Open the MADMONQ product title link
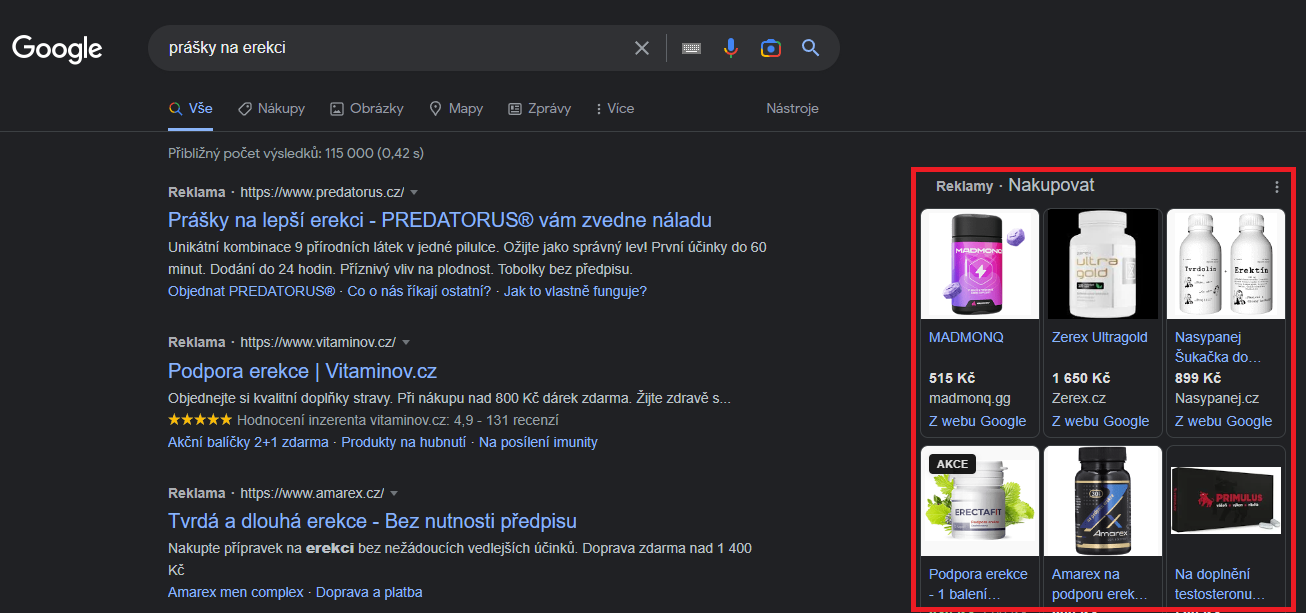 (966, 337)
